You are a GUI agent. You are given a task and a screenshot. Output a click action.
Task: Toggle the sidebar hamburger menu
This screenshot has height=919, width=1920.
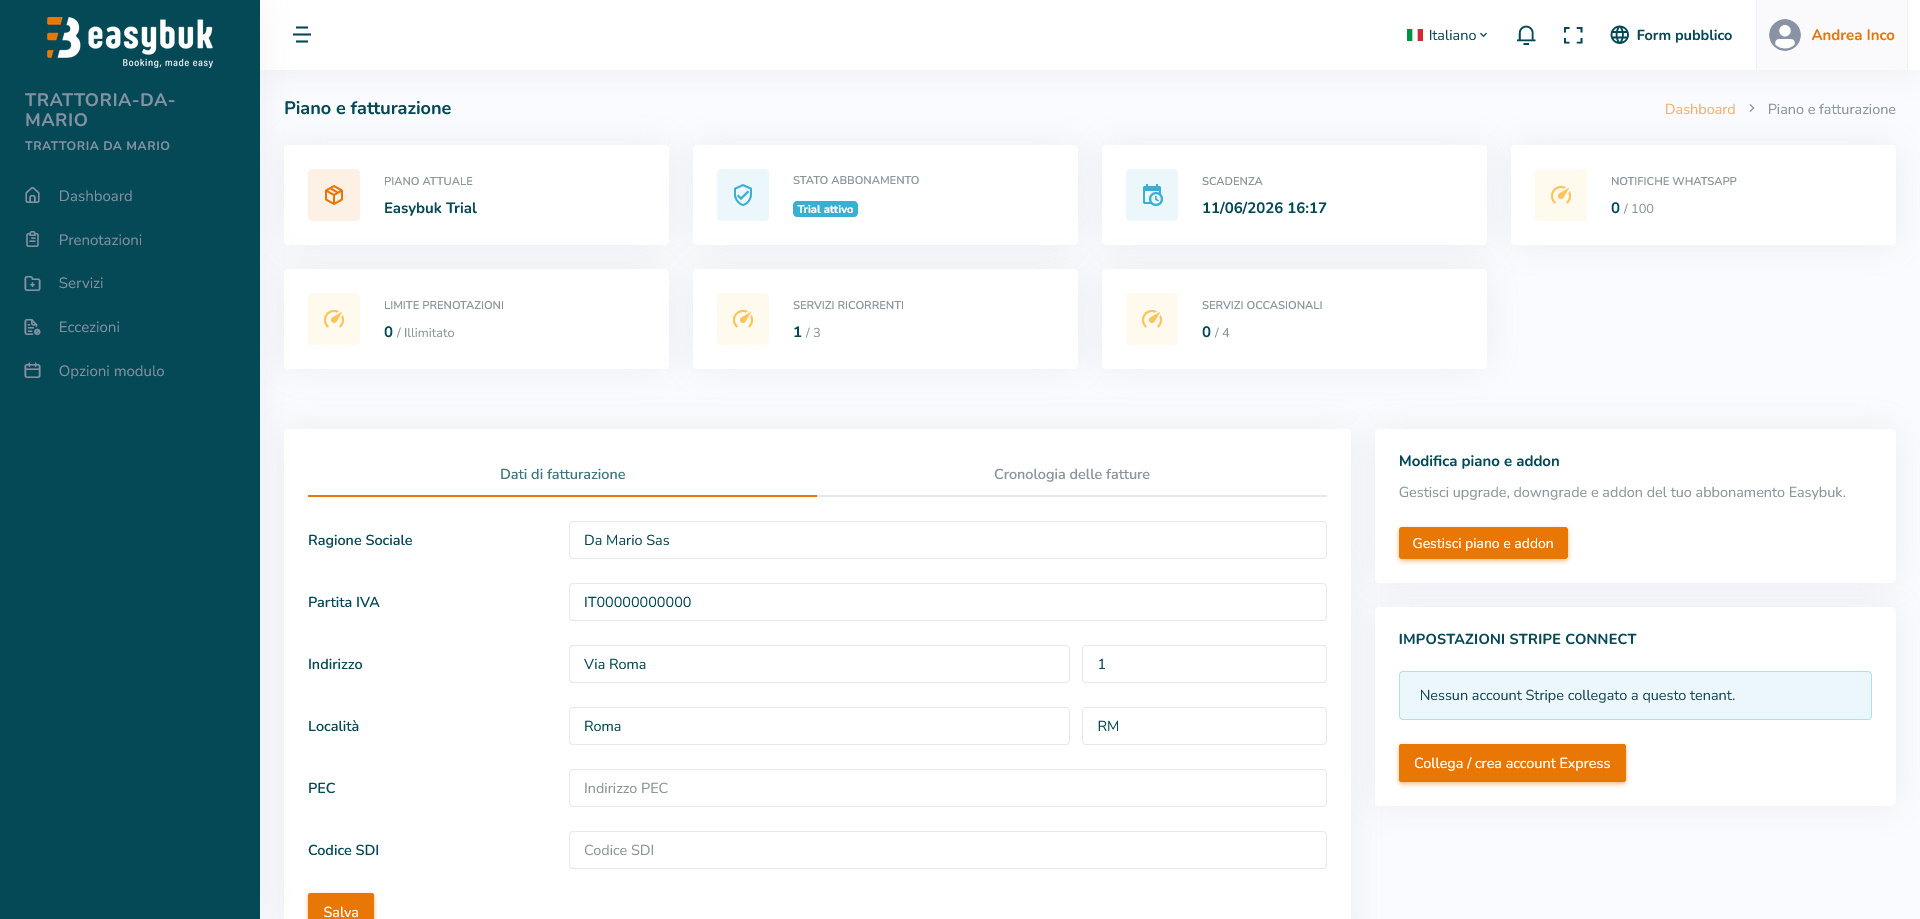[302, 35]
